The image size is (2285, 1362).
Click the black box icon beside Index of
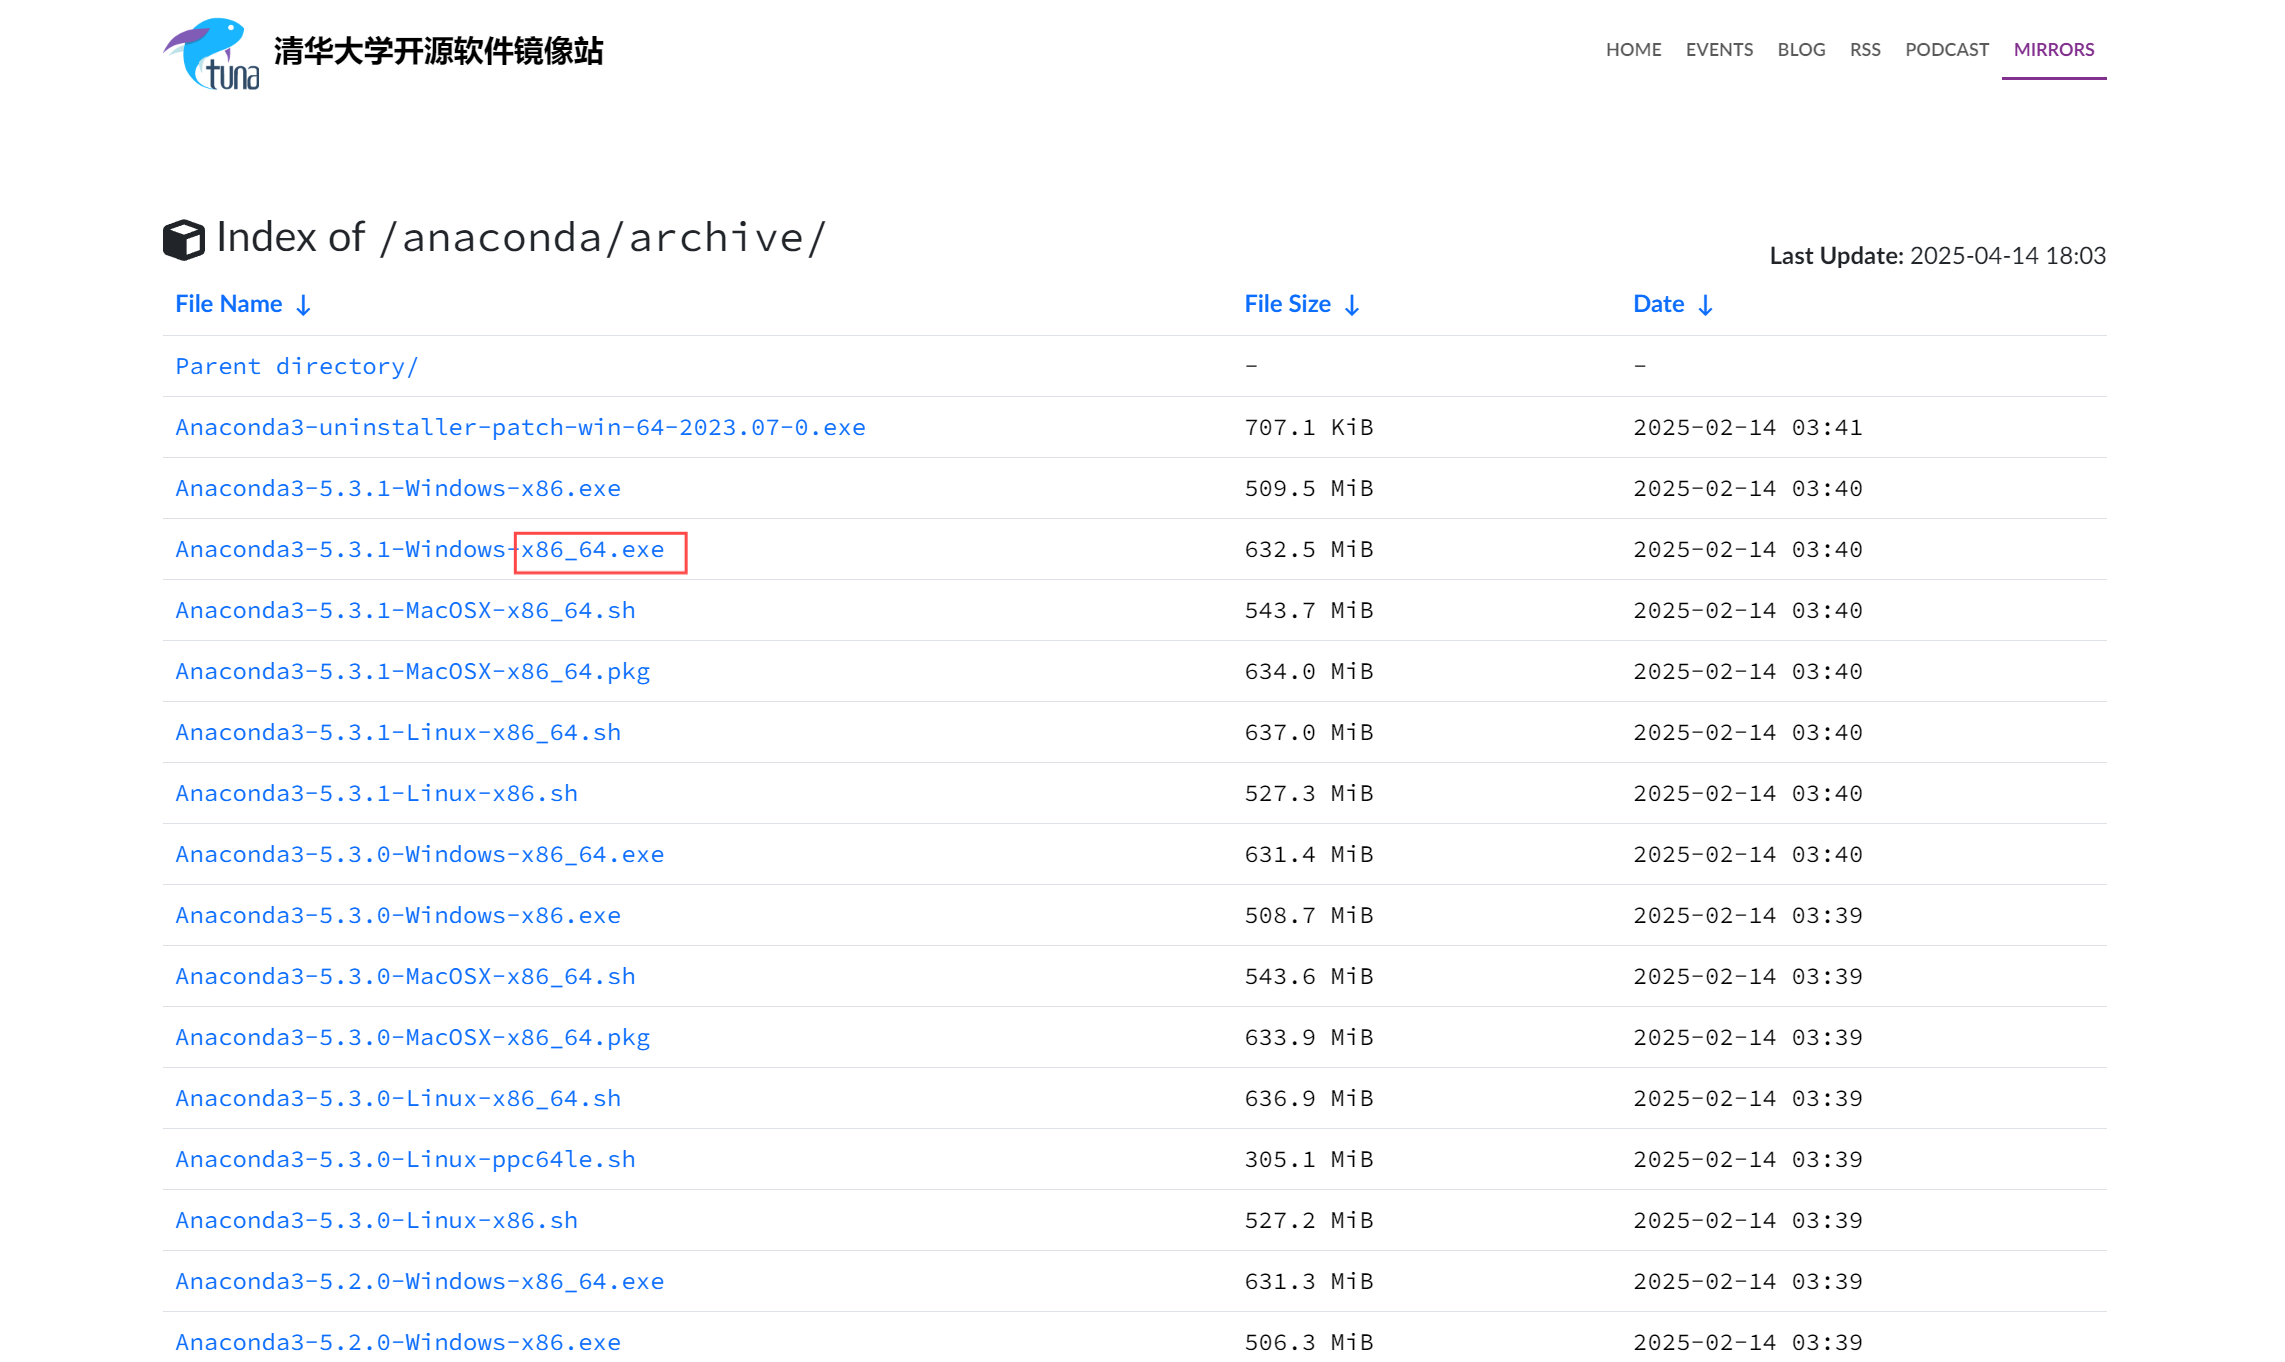tap(184, 239)
